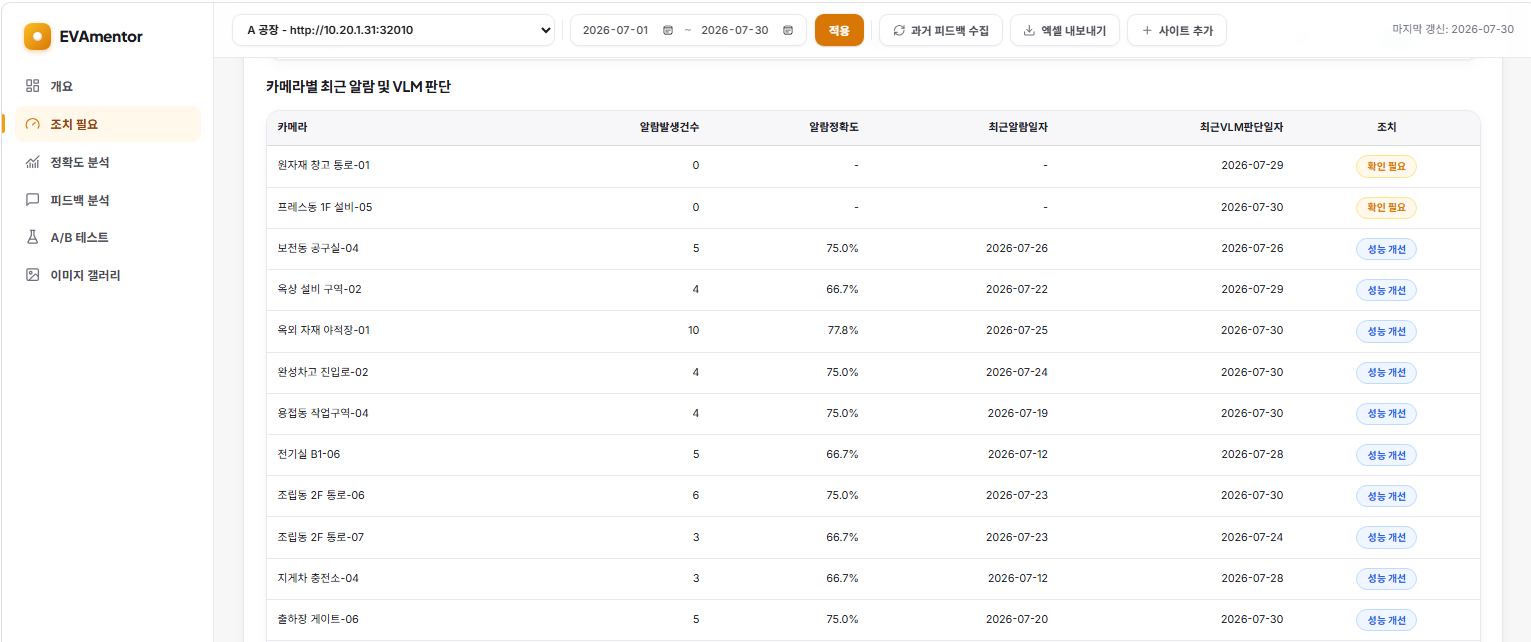The height and width of the screenshot is (642, 1531).
Task: Click the download icon in 엑셀 내보내기
Action: 1029,30
